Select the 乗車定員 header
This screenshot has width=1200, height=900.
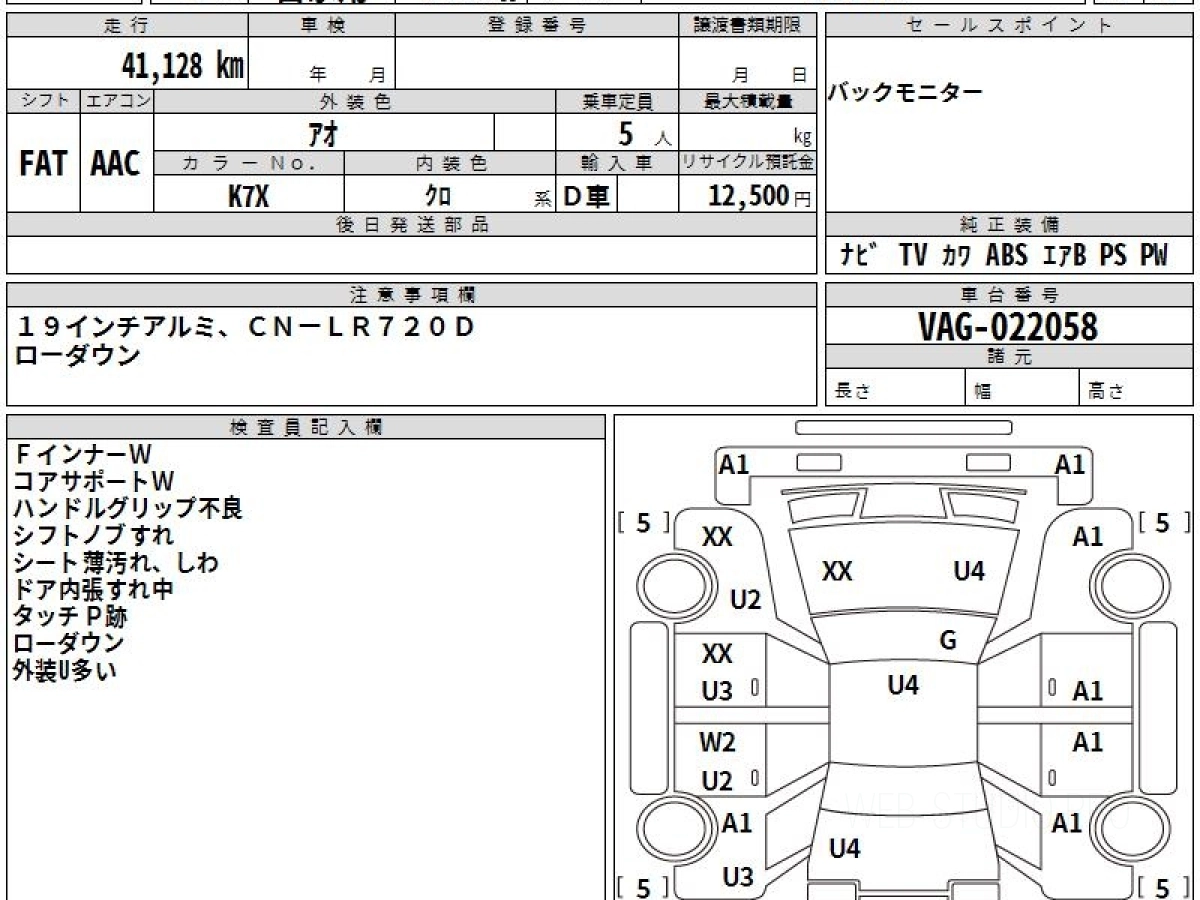pyautogui.click(x=617, y=101)
